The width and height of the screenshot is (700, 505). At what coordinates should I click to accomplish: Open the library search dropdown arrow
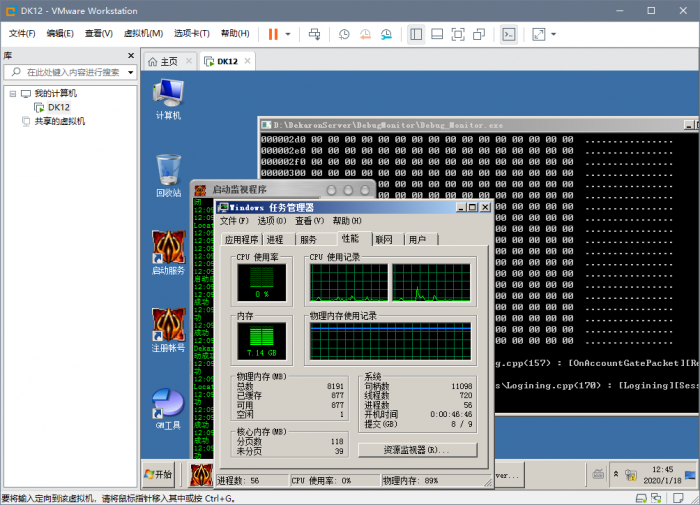point(130,72)
